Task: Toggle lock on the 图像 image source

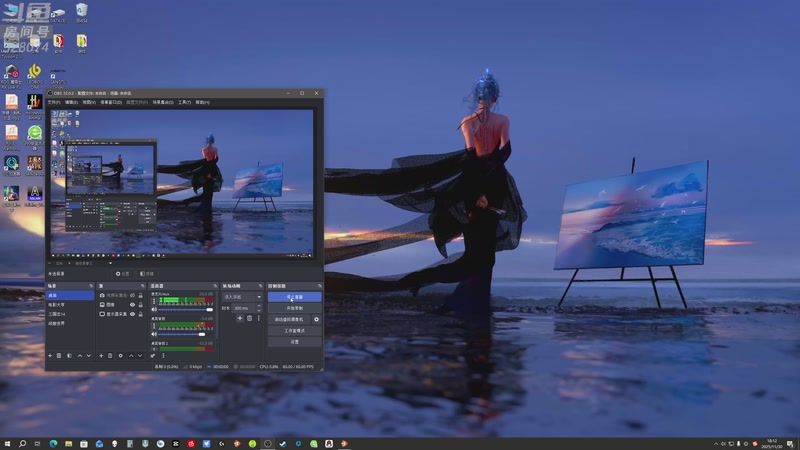Action: 140,305
